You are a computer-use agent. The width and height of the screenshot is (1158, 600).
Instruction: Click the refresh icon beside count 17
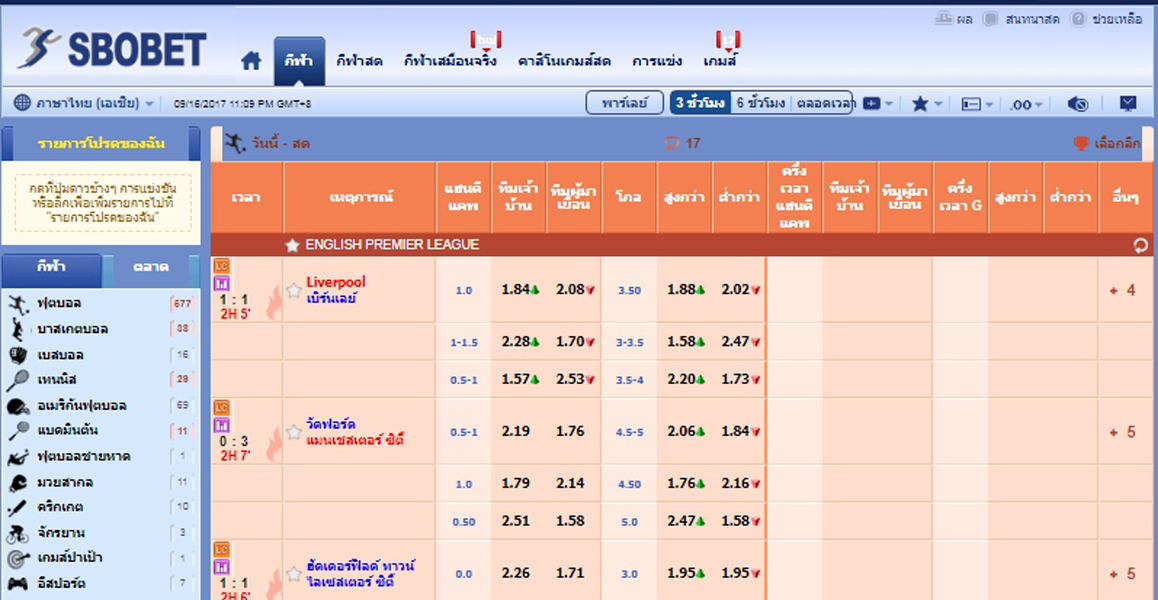coord(672,143)
